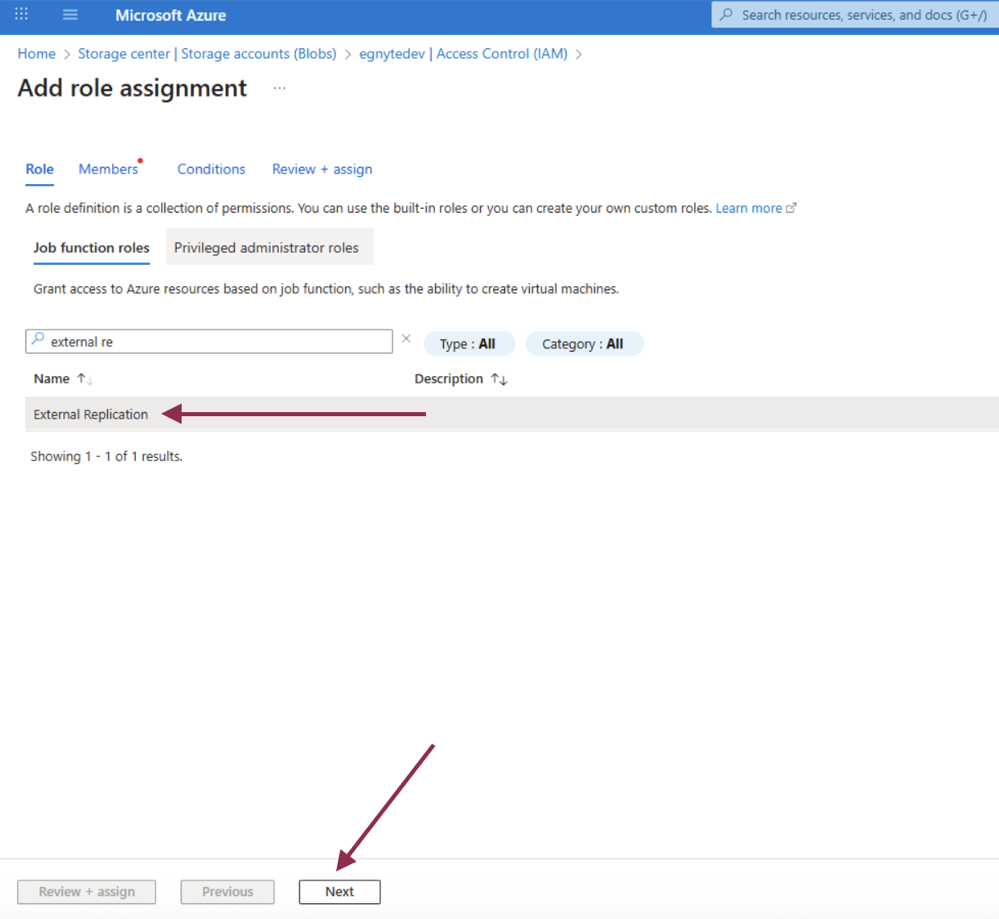Open the Category: All filter
The image size is (999, 919).
(584, 343)
